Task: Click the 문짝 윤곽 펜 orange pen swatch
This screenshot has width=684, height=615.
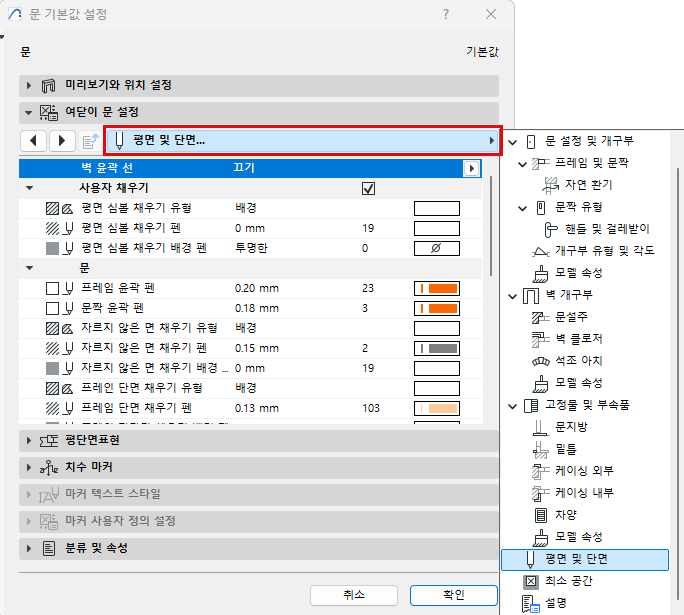Action: tap(437, 308)
